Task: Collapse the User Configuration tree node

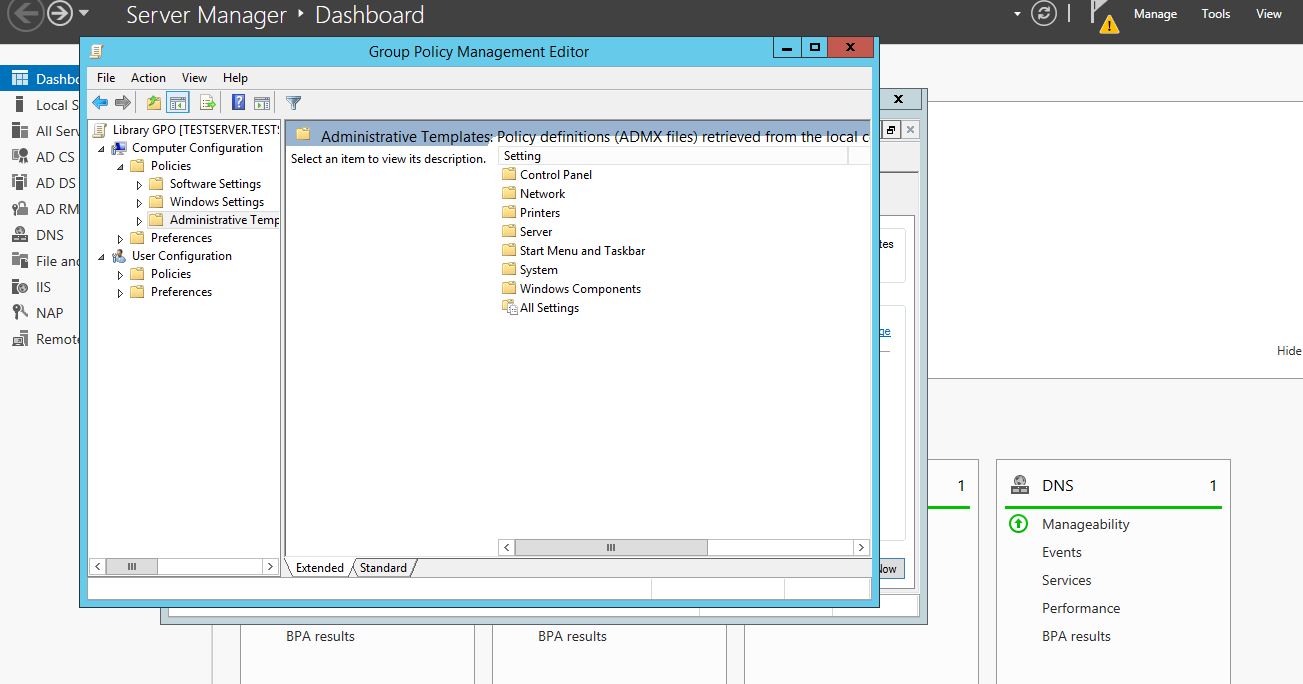Action: pyautogui.click(x=102, y=256)
